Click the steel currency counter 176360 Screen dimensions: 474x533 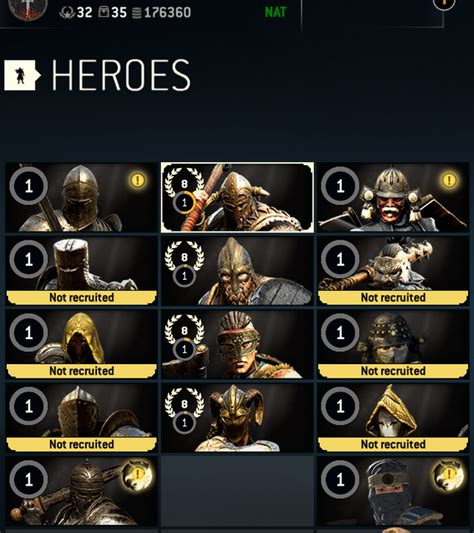pos(162,13)
